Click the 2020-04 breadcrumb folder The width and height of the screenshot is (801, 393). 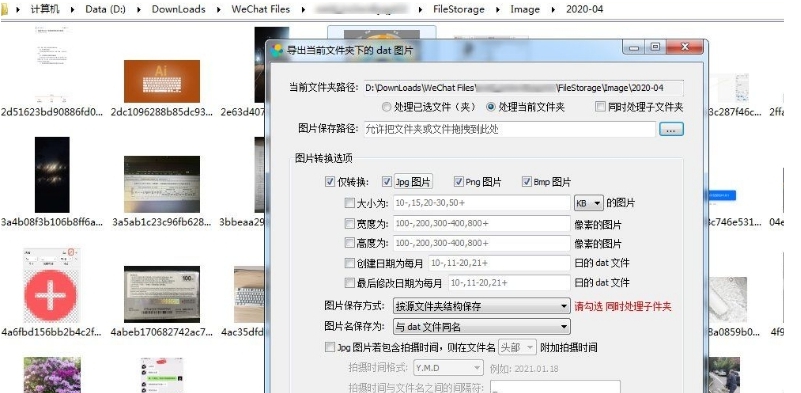point(584,9)
